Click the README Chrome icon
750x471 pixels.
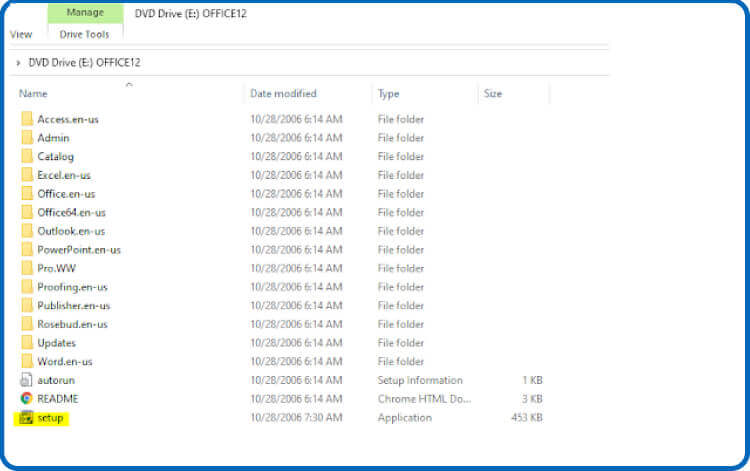click(26, 398)
